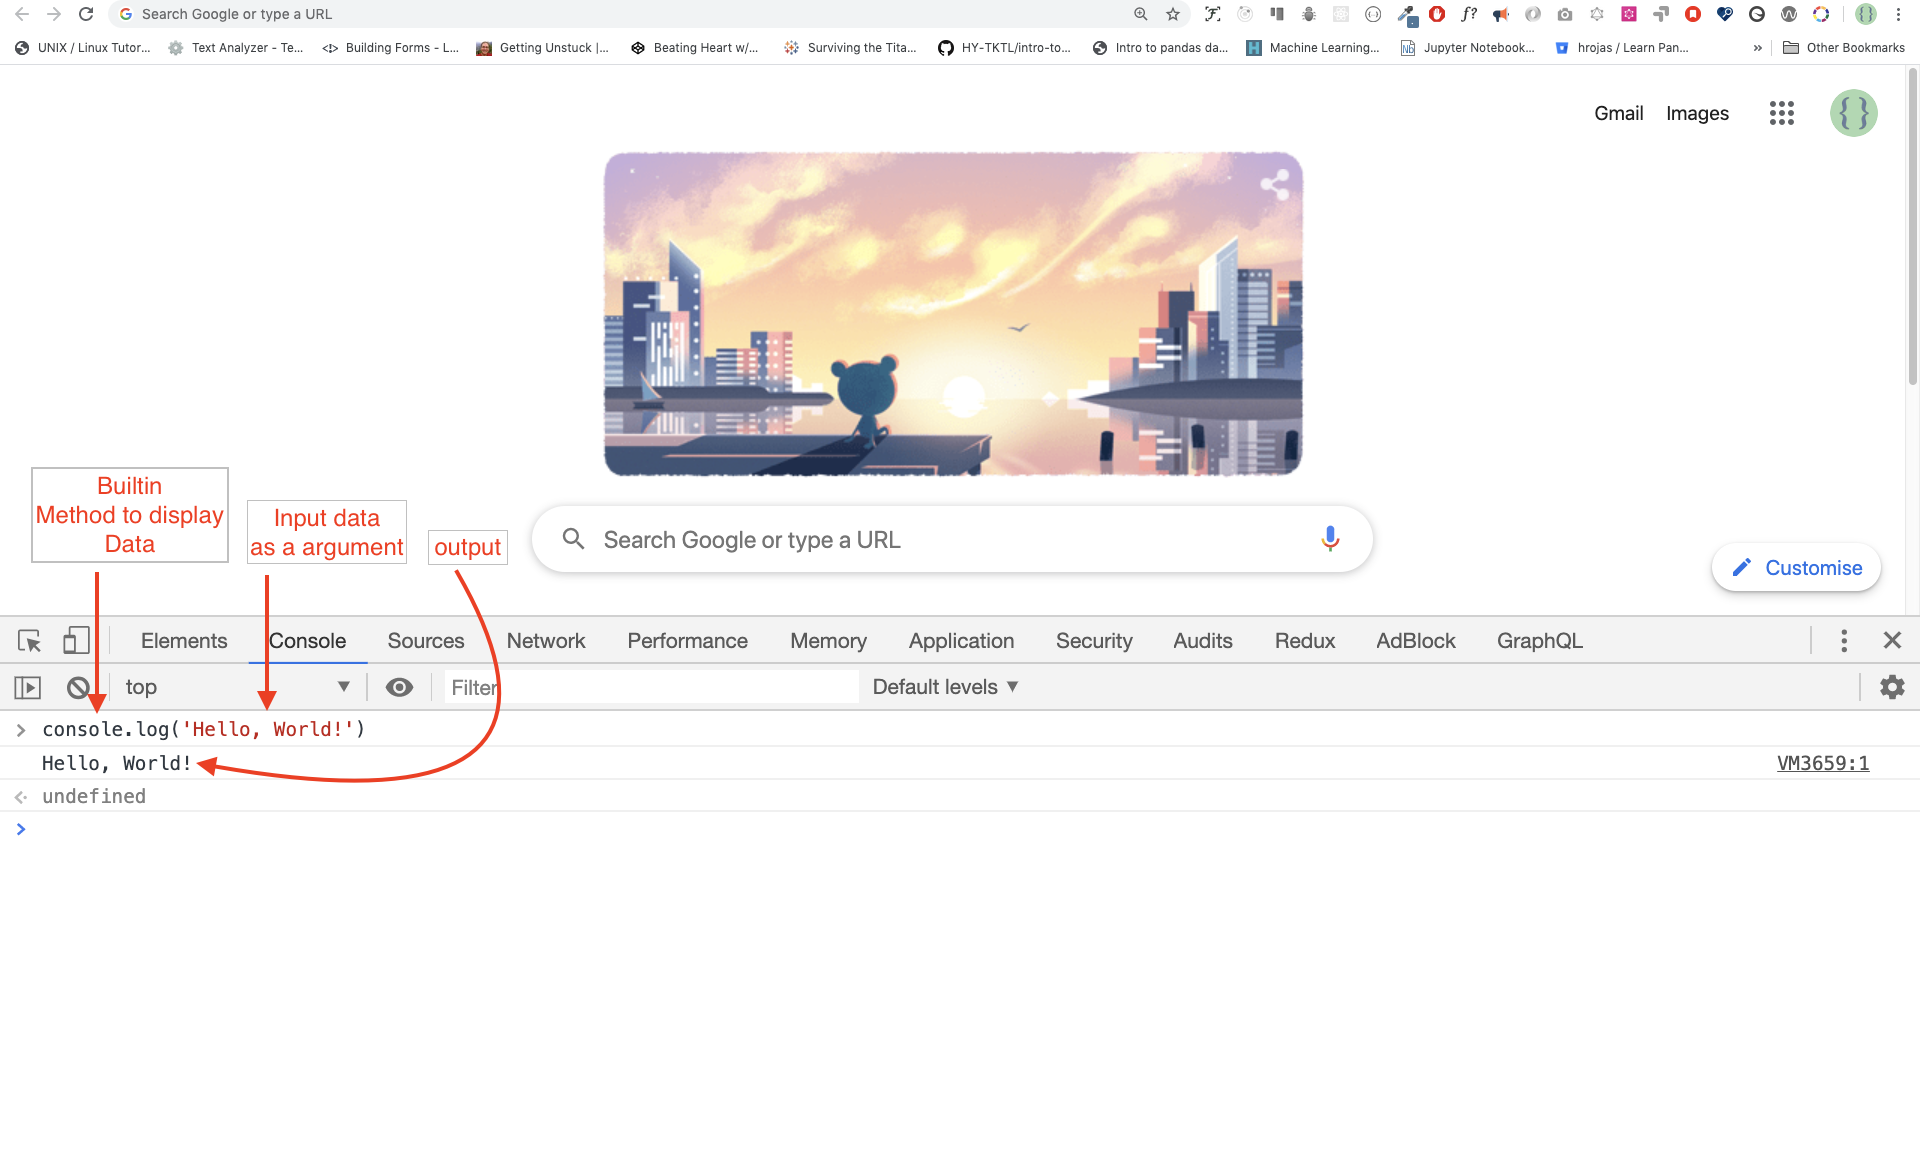Bookmark this page with star icon

pyautogui.click(x=1173, y=14)
